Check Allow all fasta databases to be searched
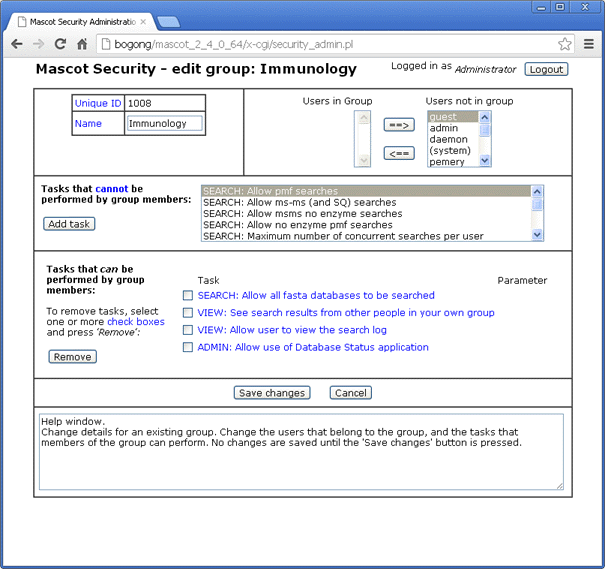Viewport: 605px width, 569px height. click(188, 295)
